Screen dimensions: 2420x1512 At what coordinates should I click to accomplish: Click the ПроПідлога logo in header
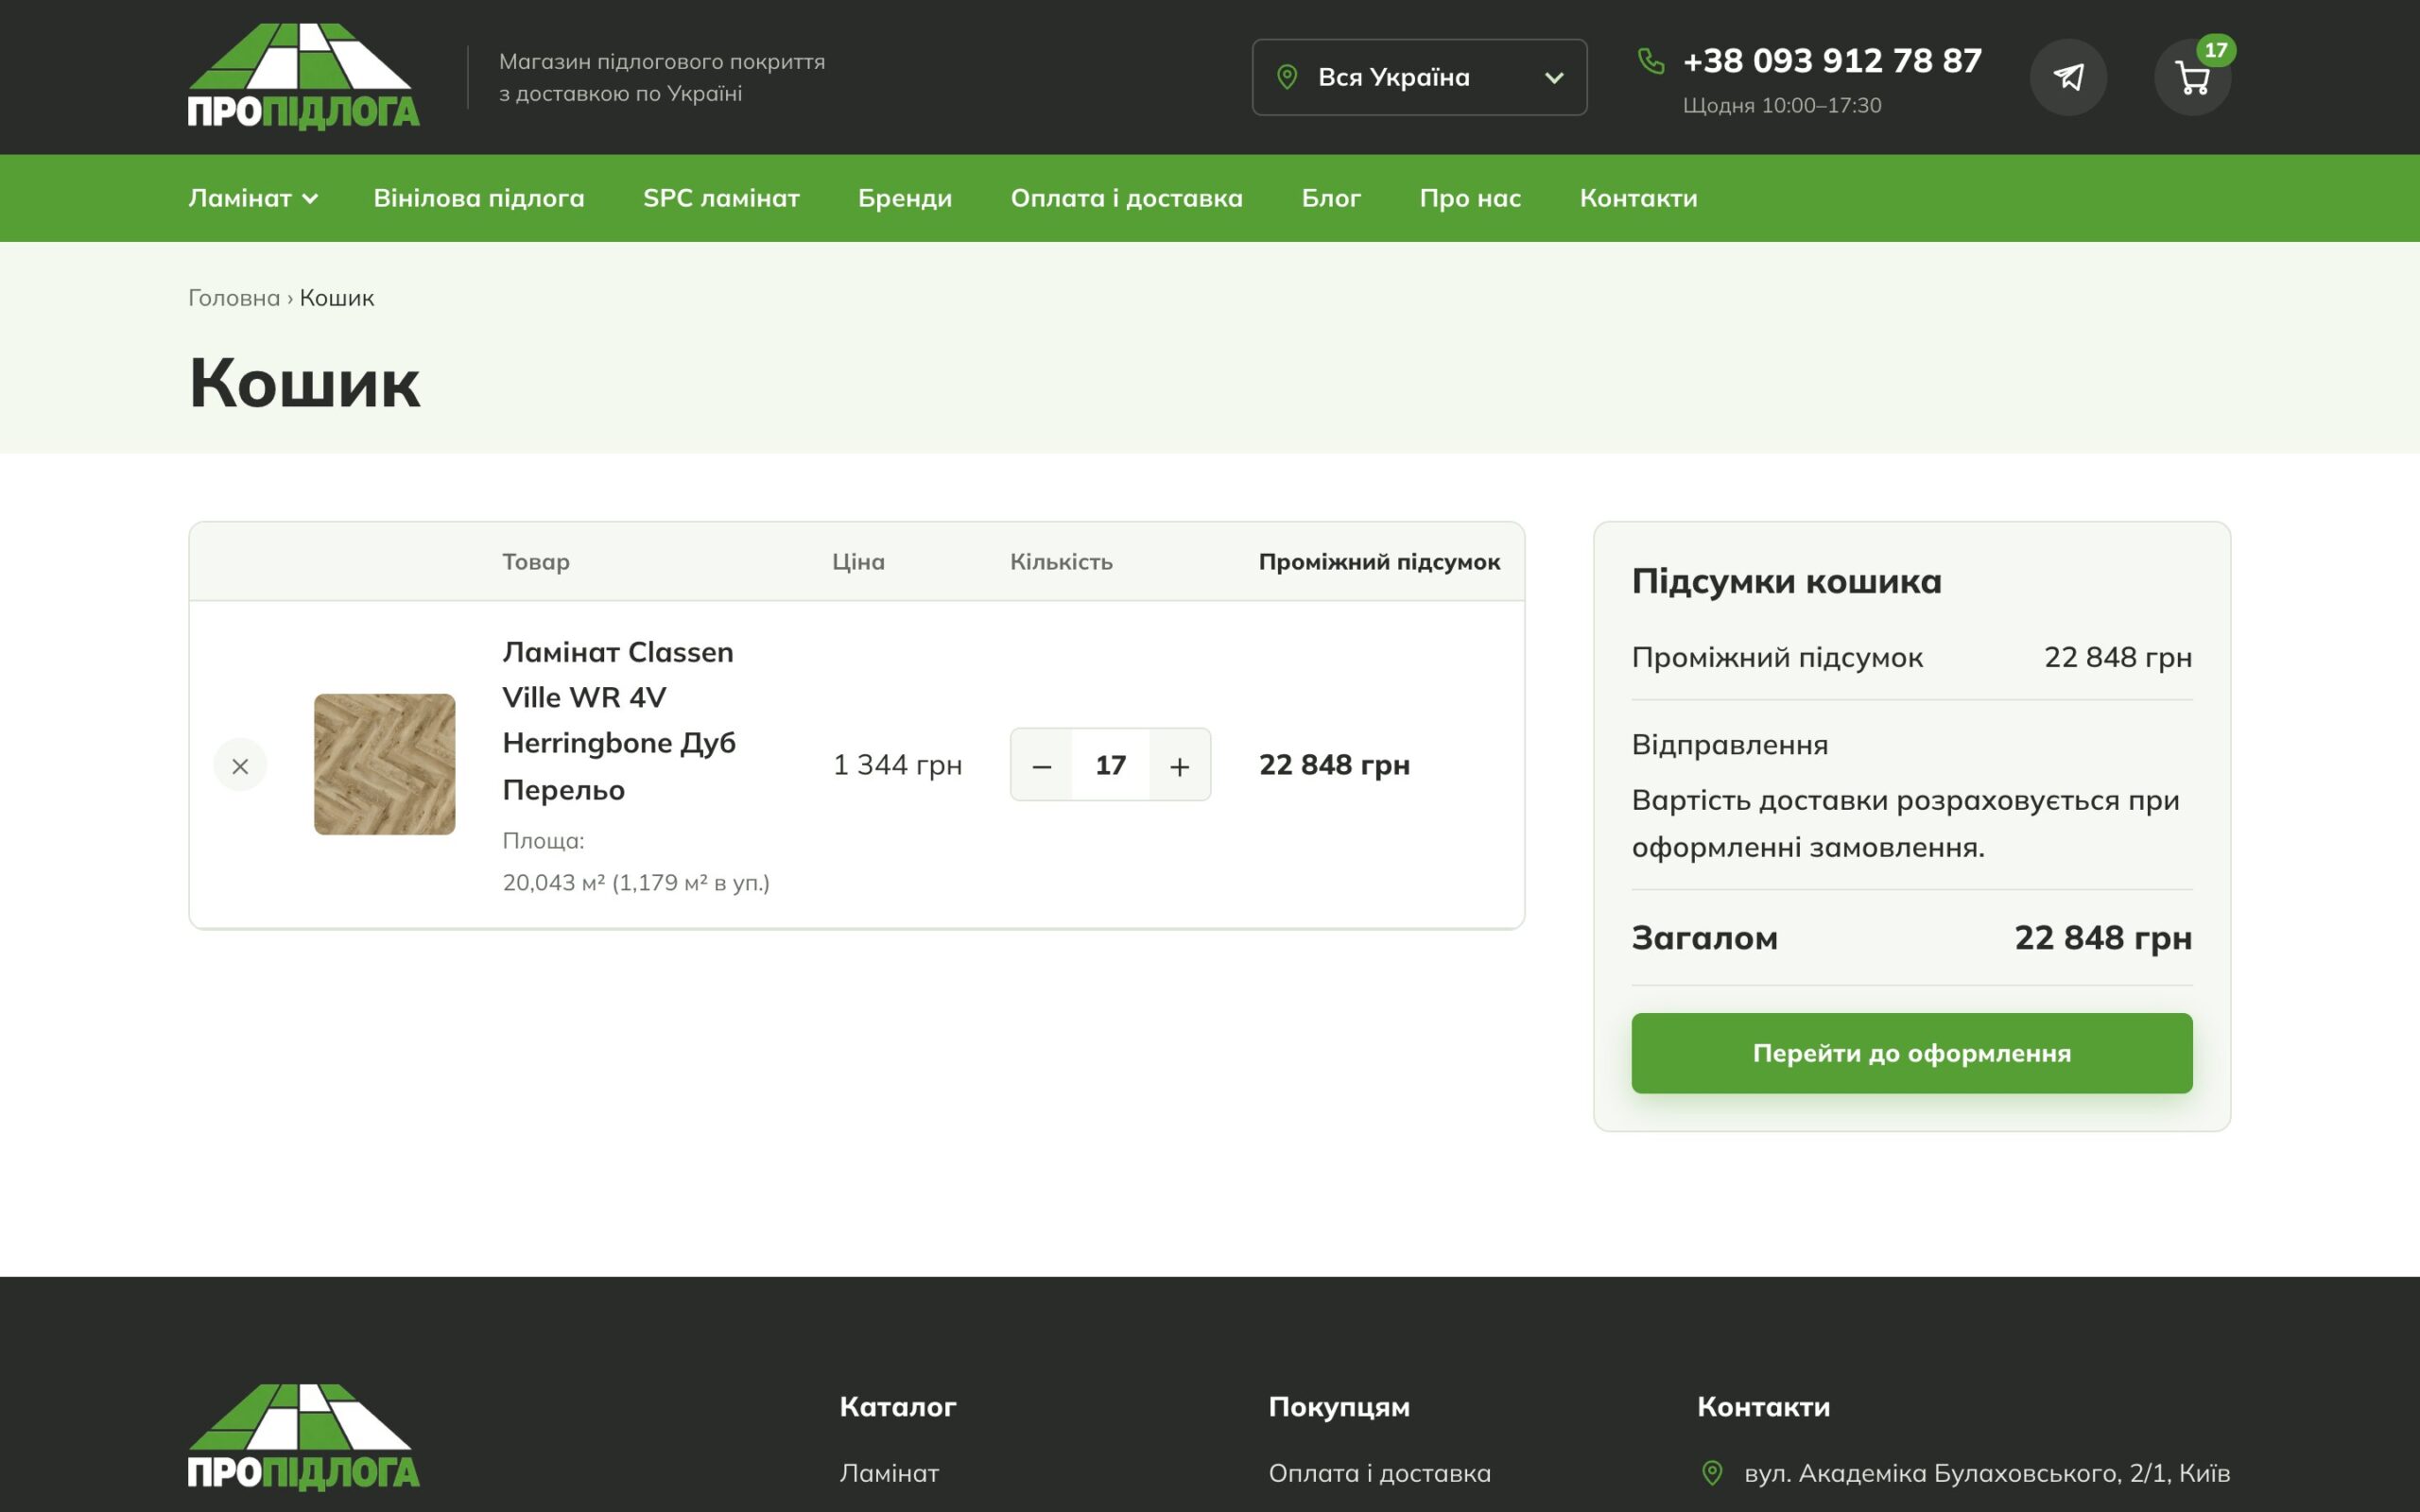pos(304,77)
